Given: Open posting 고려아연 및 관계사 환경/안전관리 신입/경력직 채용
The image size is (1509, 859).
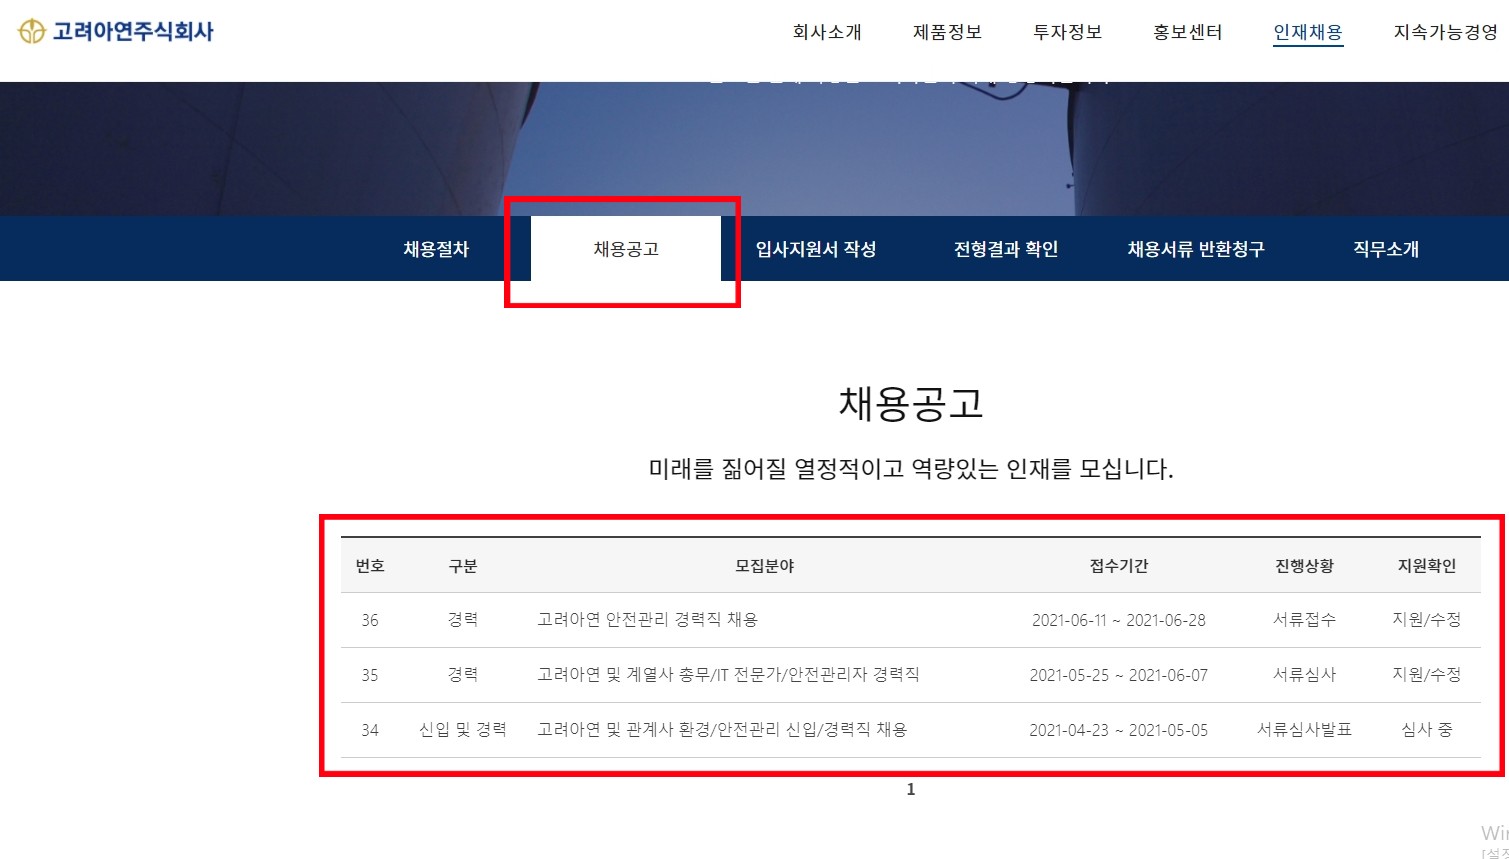Looking at the screenshot, I should click(x=722, y=729).
